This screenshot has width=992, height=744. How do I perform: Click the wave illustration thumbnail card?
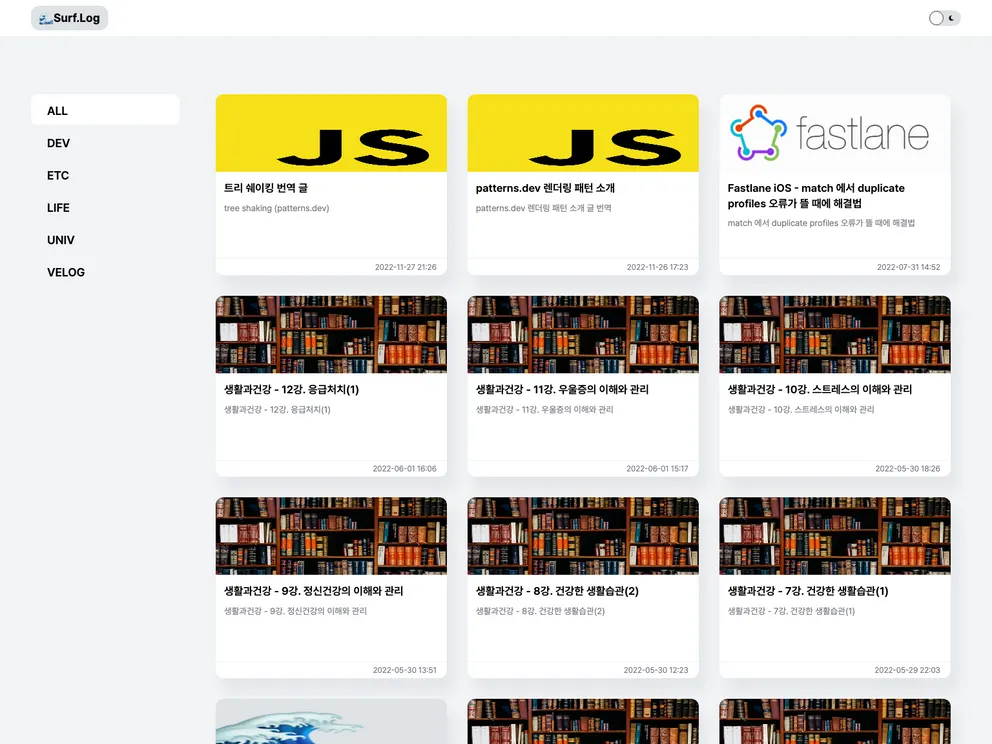pos(331,721)
